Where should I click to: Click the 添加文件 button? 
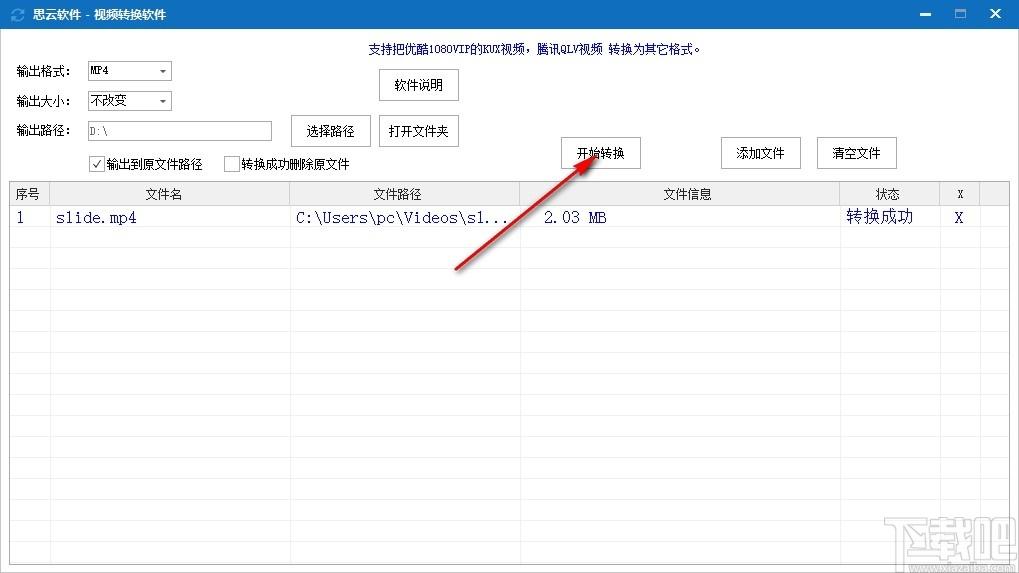point(760,153)
